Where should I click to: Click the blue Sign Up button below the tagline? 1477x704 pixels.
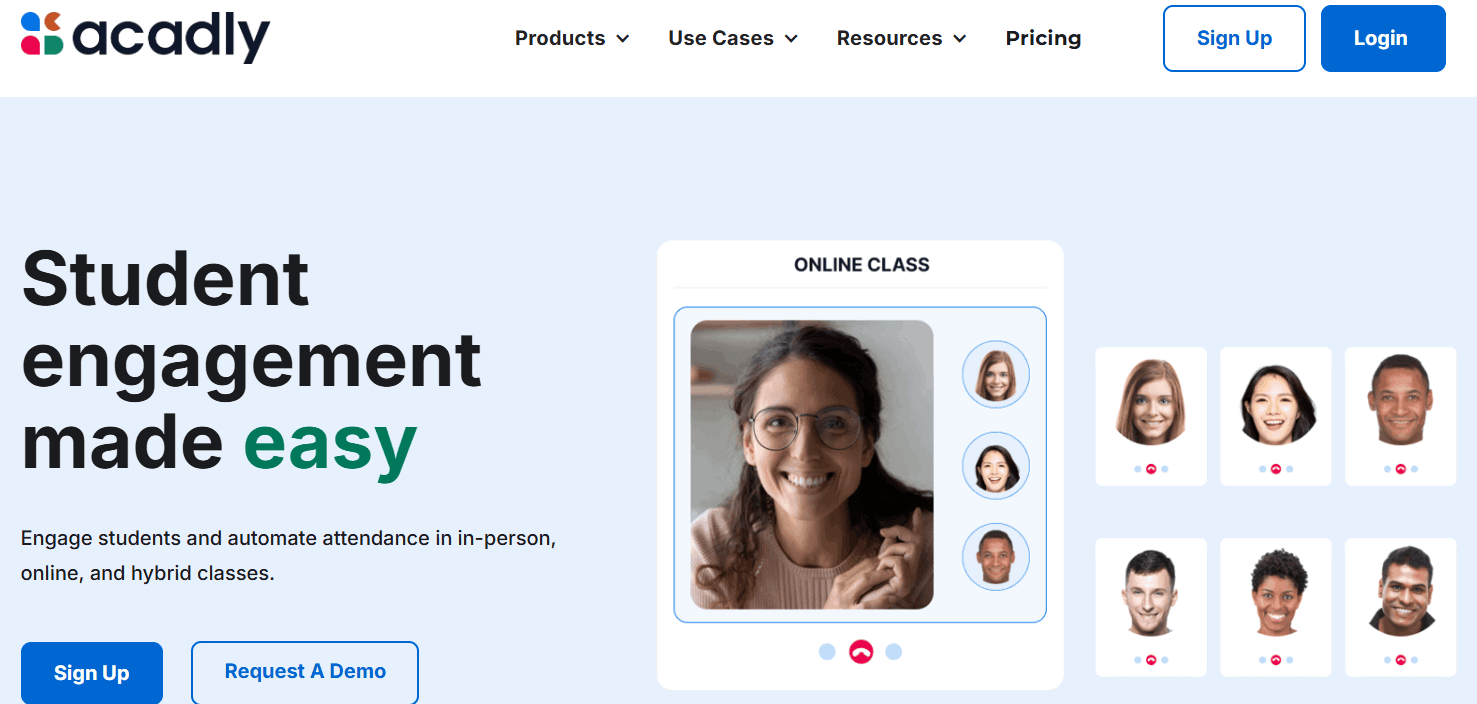pos(92,673)
